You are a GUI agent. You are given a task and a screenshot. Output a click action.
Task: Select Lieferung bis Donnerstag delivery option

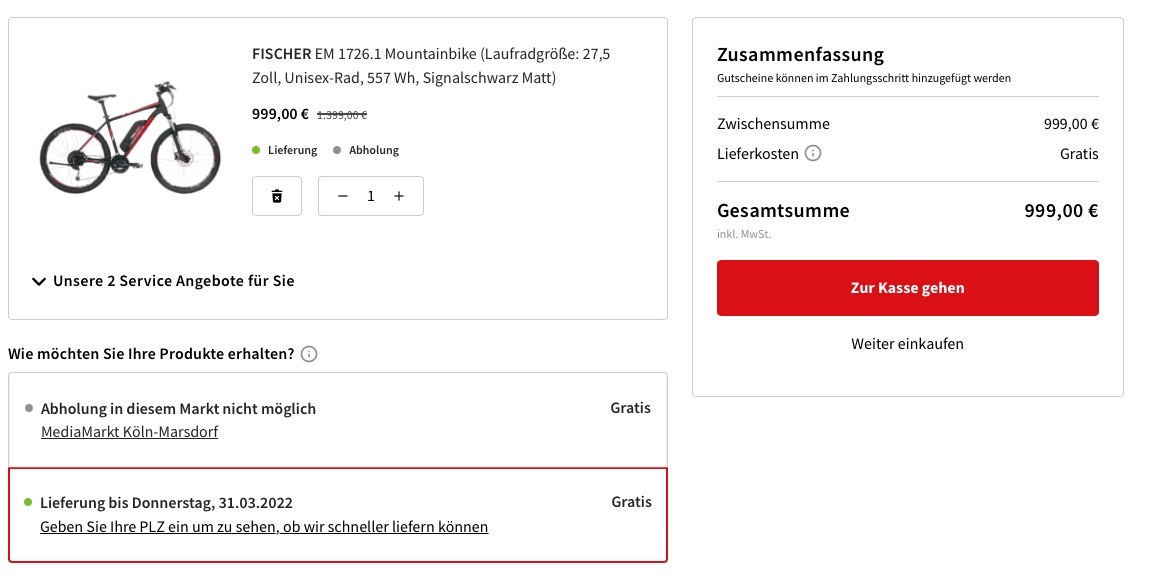coord(338,515)
